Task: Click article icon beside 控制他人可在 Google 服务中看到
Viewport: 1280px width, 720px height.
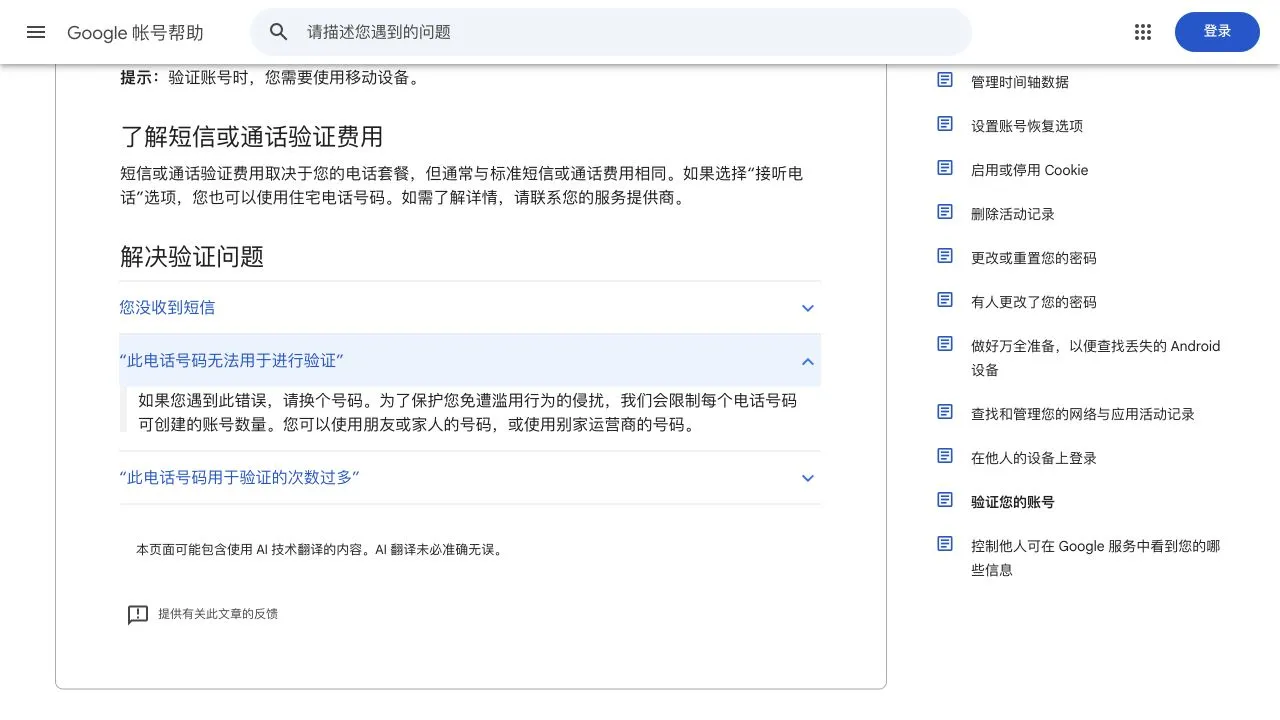Action: (945, 544)
